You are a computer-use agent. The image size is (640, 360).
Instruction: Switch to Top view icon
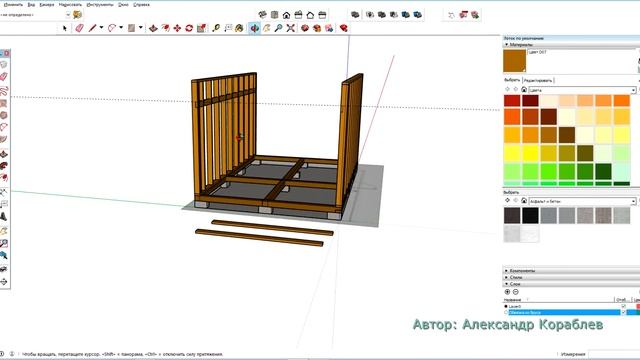coord(275,15)
